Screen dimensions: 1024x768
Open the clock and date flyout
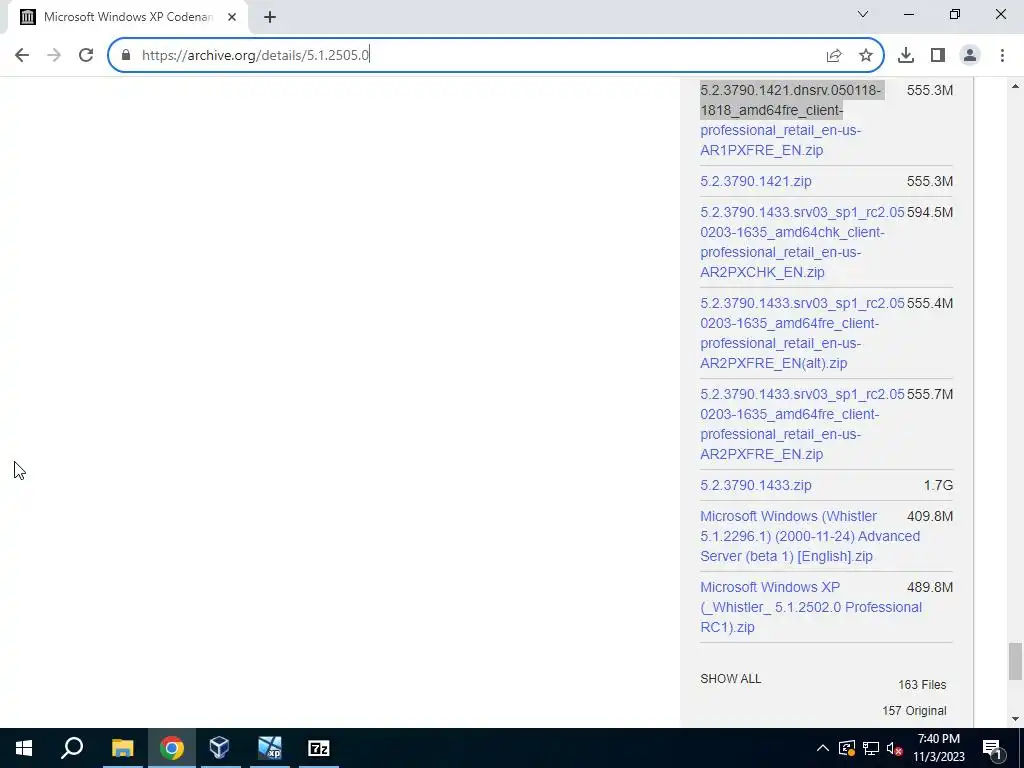click(938, 748)
